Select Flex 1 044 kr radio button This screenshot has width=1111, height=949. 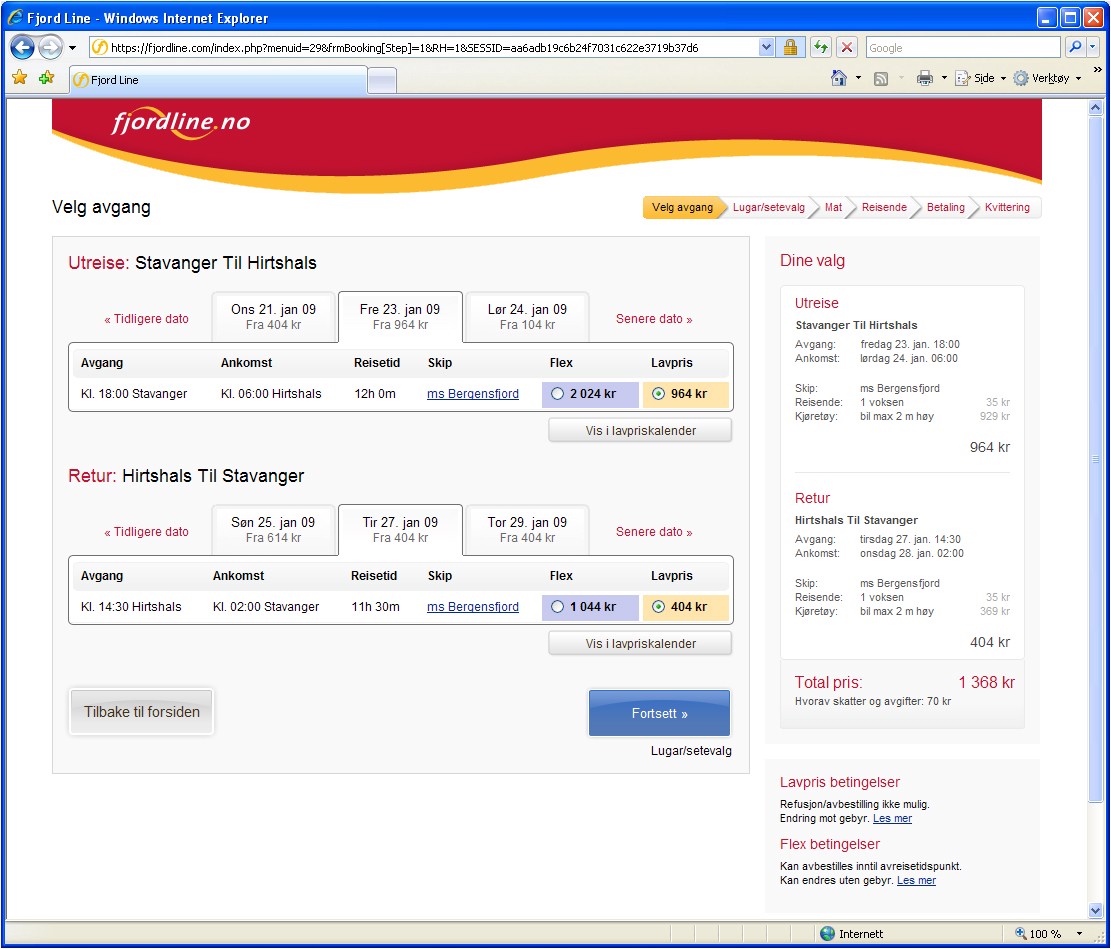(558, 607)
